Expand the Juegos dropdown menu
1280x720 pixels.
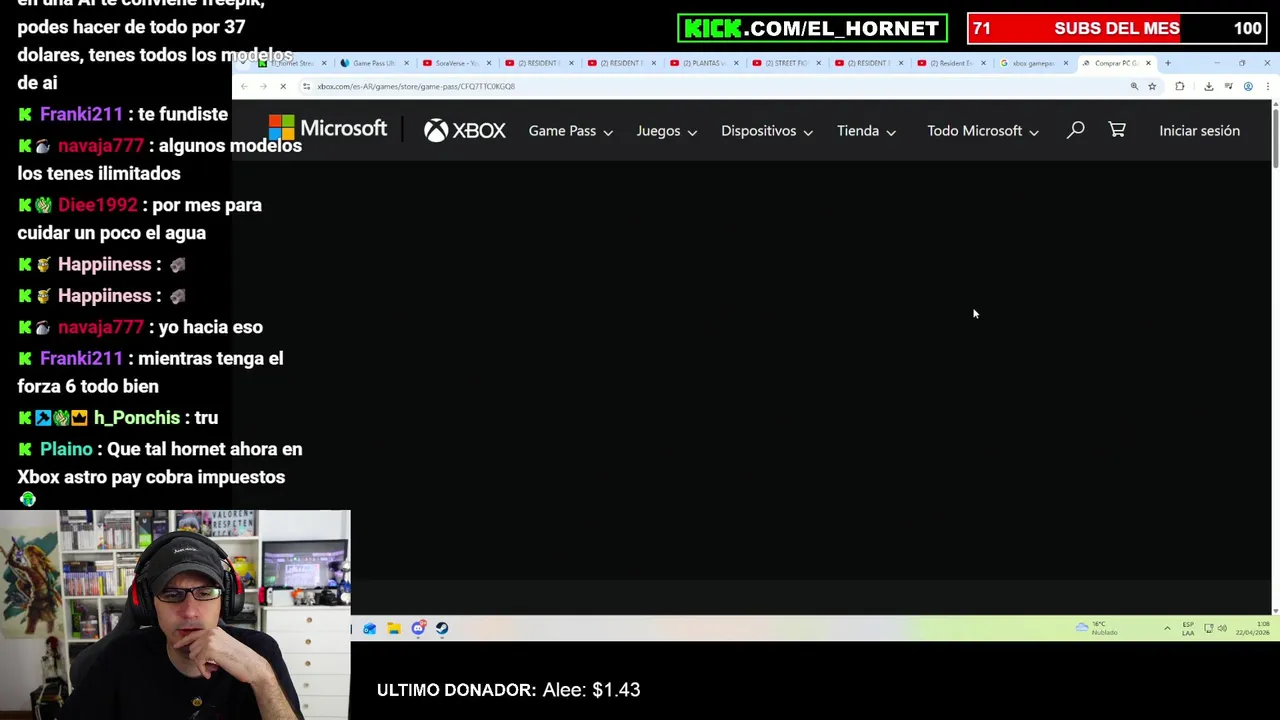[x=666, y=131]
